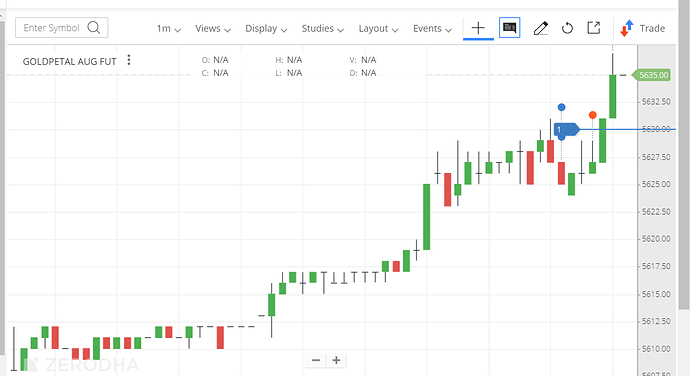Click the 5630.00 price axis label
690x376 pixels.
(x=656, y=129)
